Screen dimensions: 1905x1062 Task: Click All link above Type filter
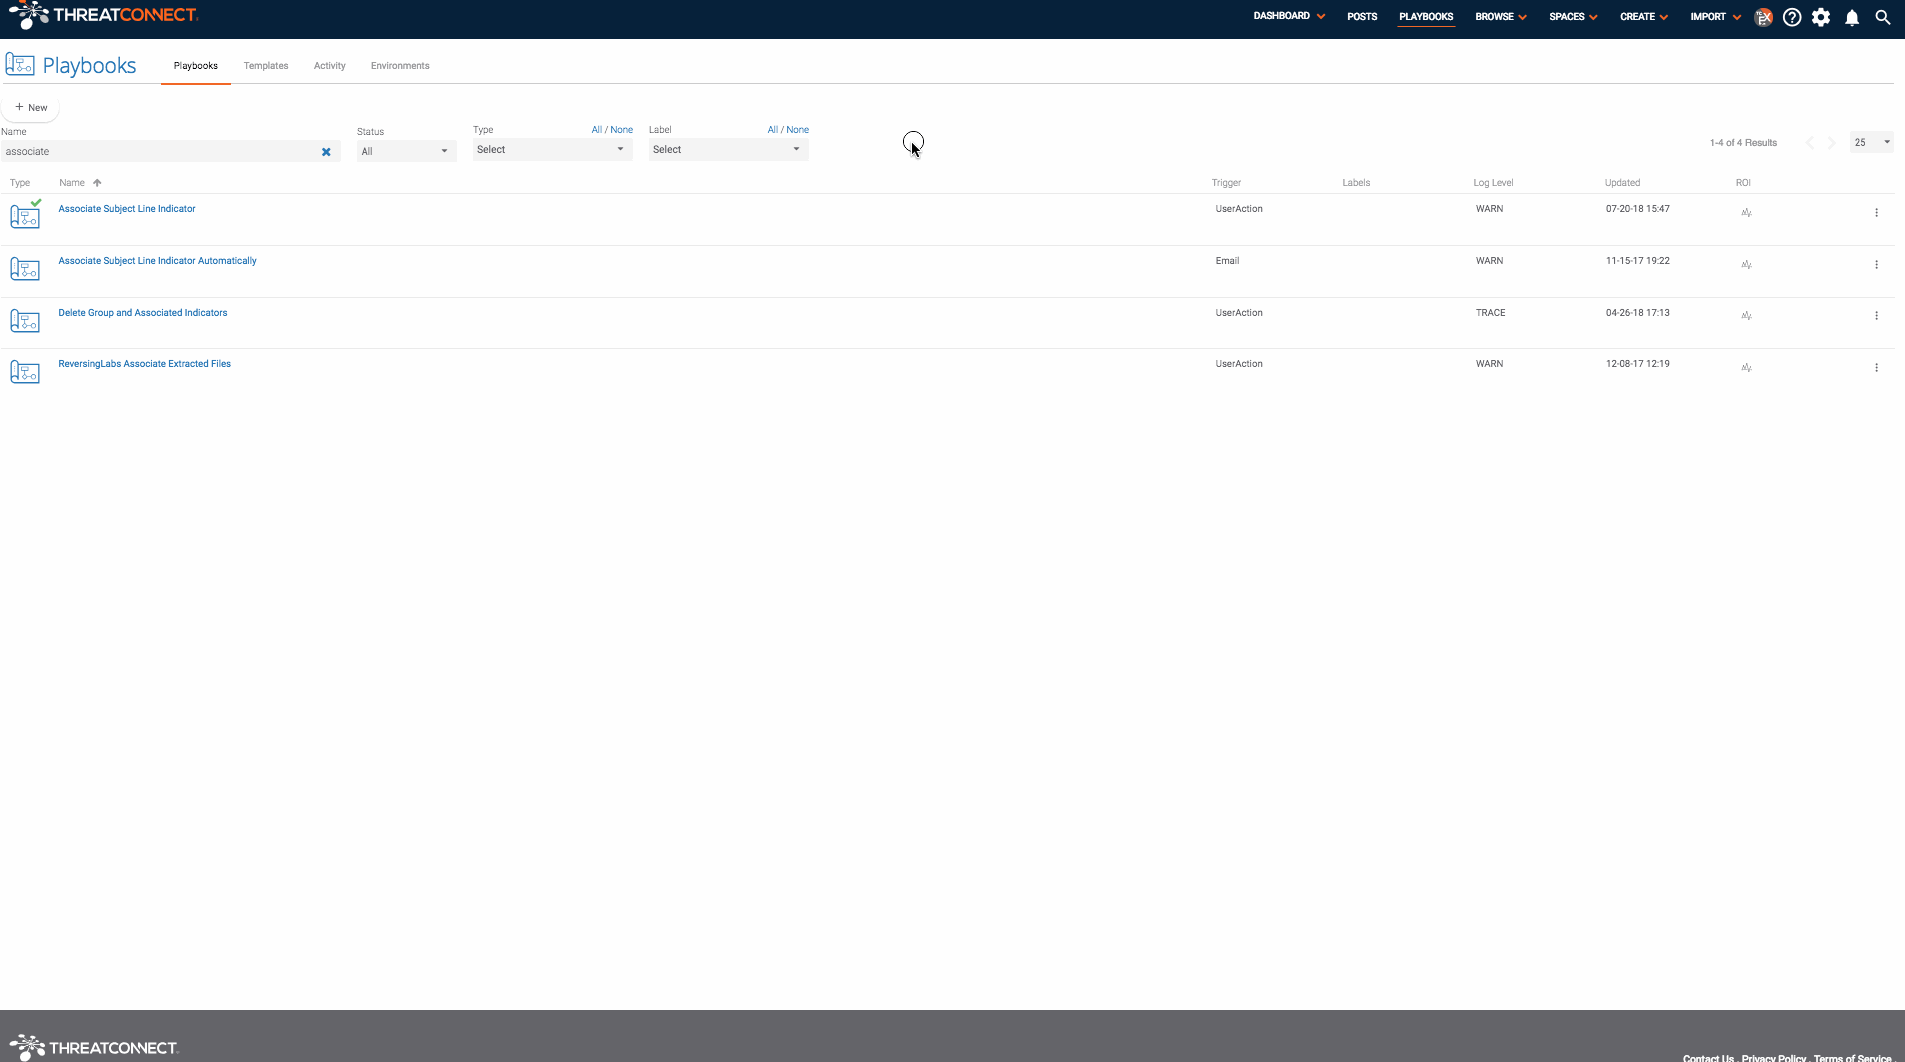coord(597,130)
